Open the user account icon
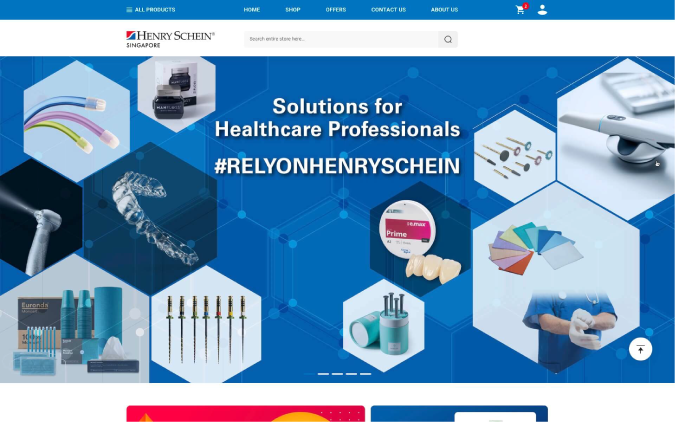 [x=542, y=10]
